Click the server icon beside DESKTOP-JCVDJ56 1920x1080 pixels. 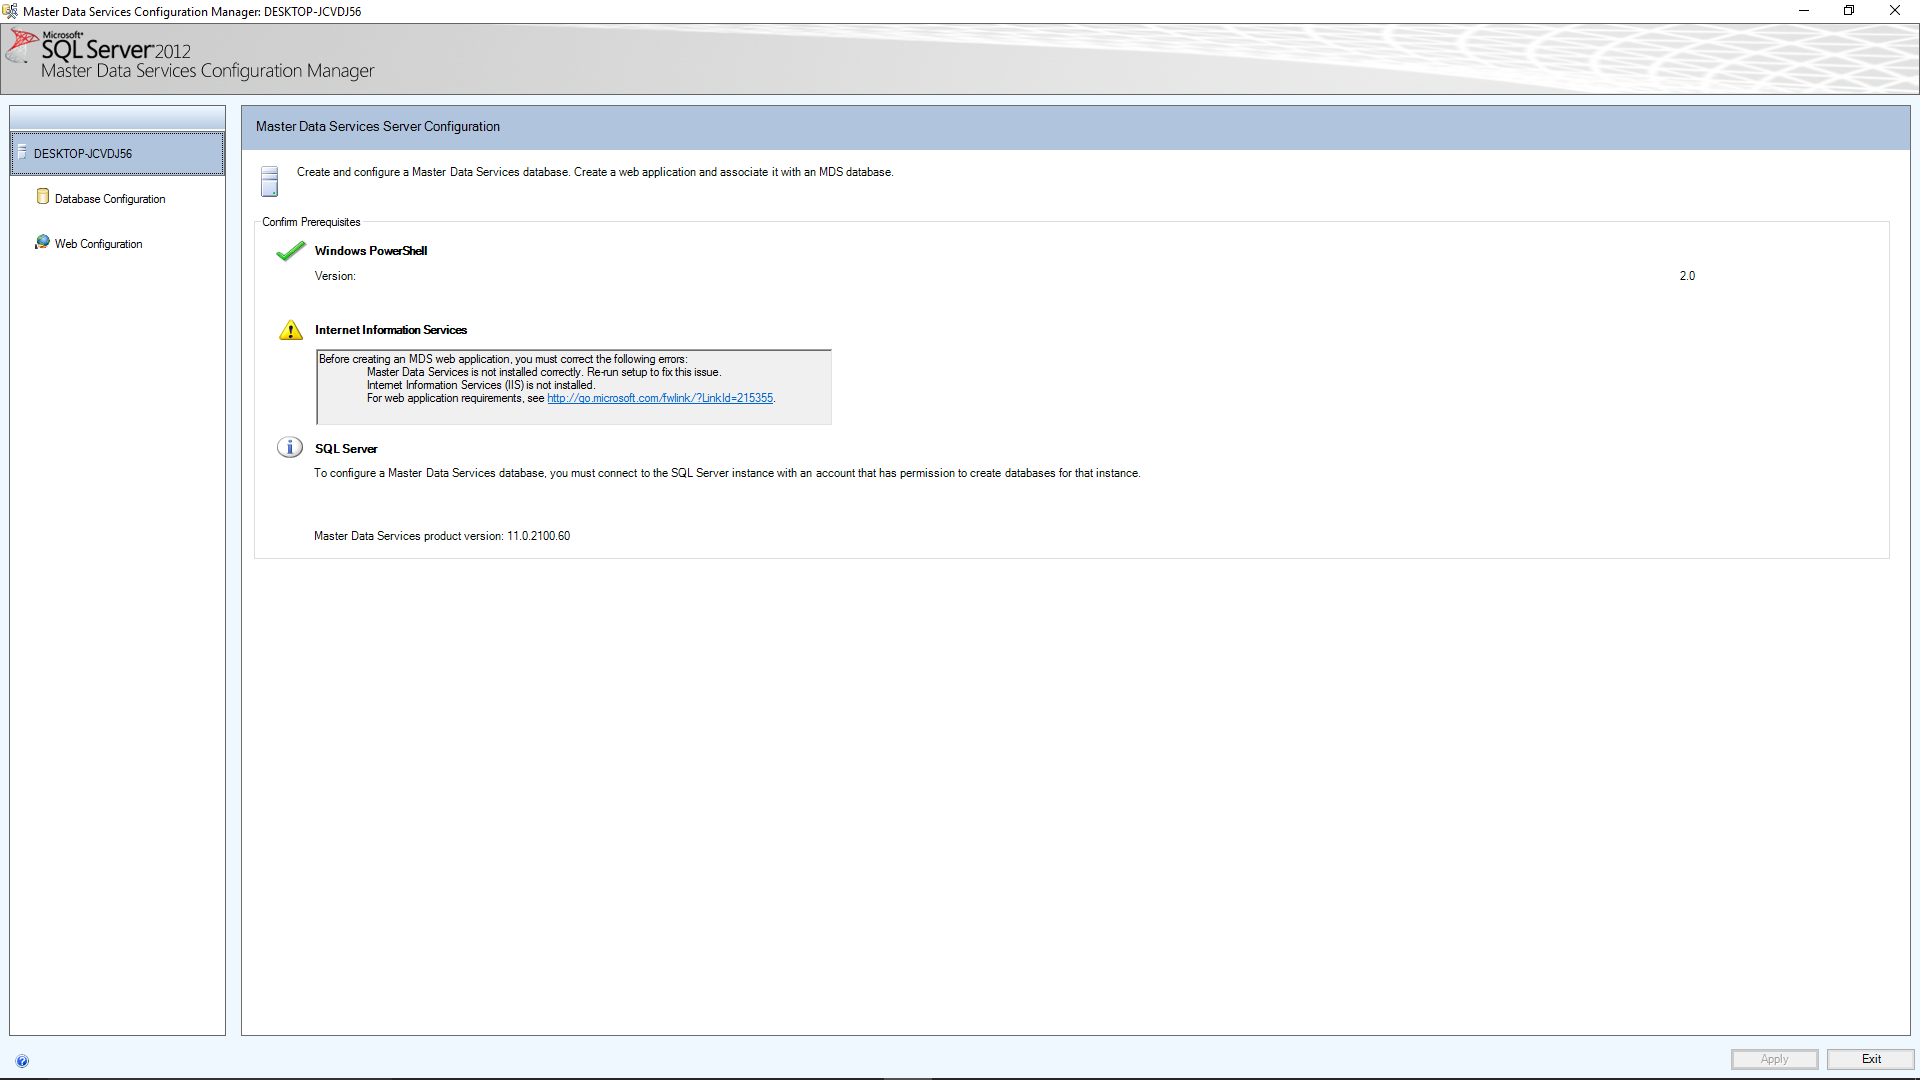[22, 152]
